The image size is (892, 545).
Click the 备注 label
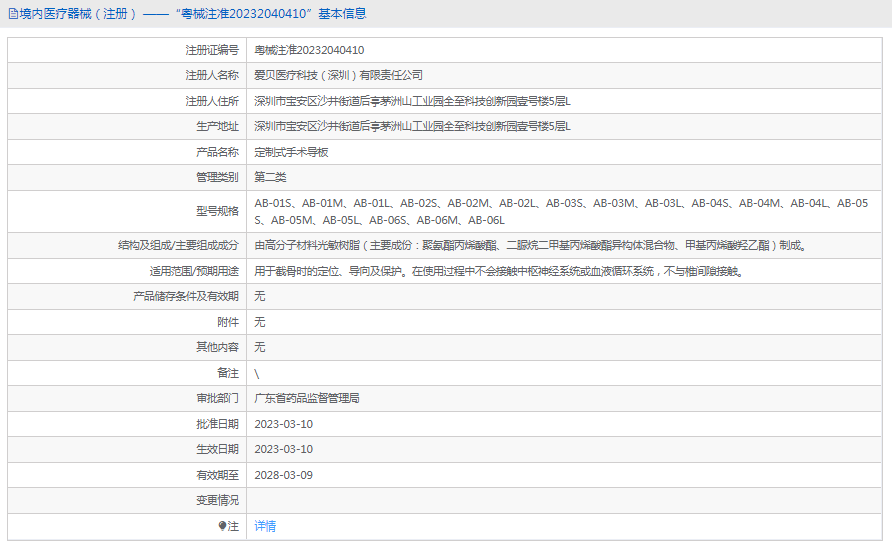click(x=228, y=373)
